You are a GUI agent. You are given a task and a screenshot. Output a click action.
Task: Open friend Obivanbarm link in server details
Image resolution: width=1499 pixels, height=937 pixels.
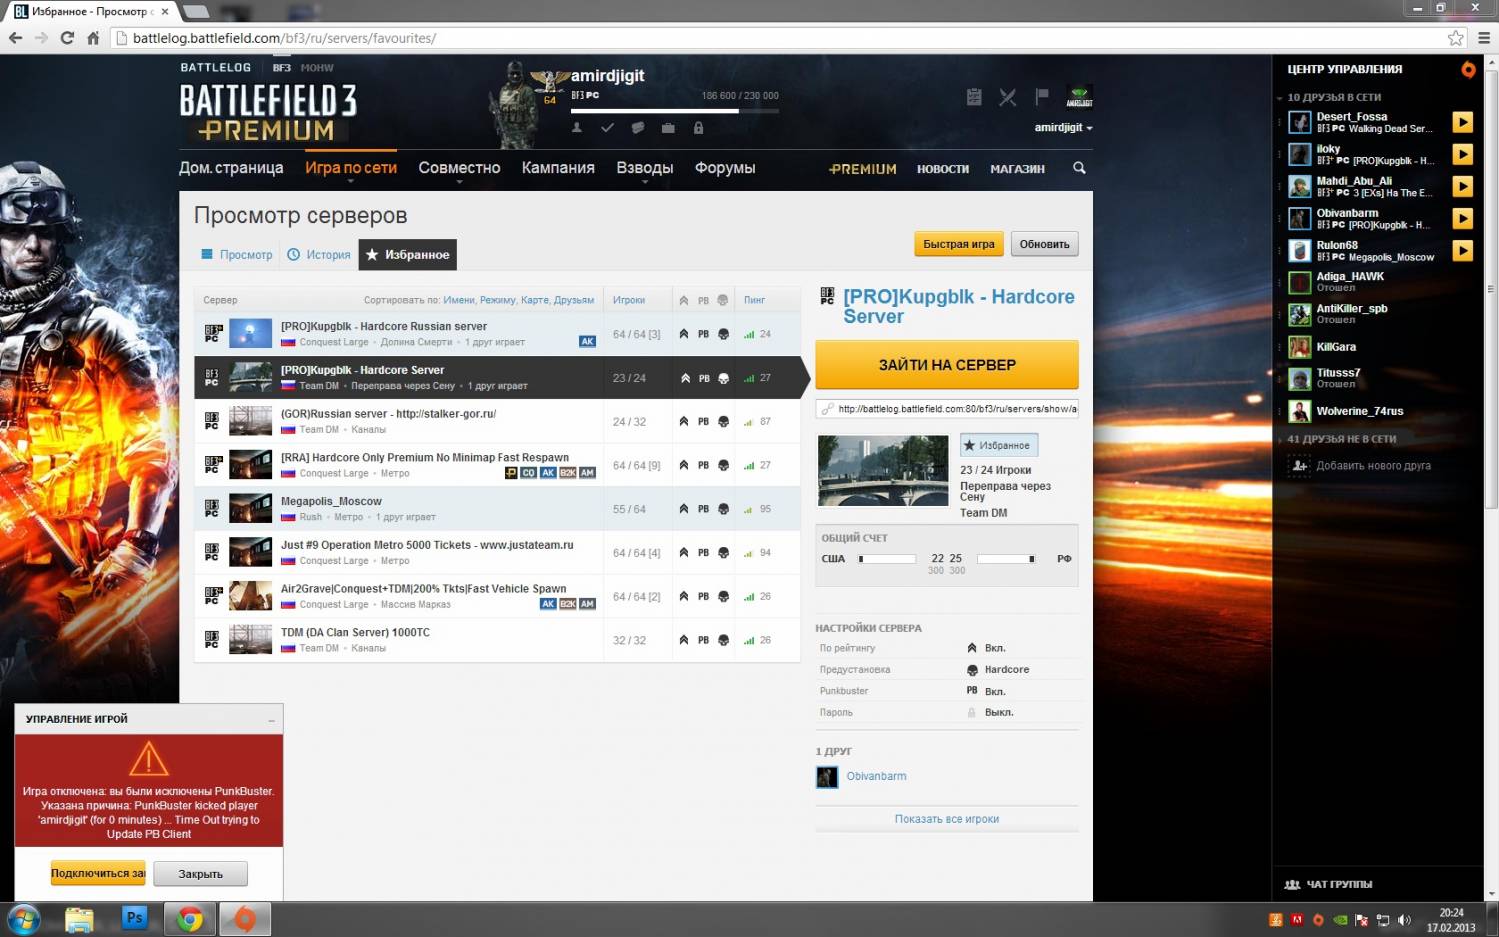[876, 776]
